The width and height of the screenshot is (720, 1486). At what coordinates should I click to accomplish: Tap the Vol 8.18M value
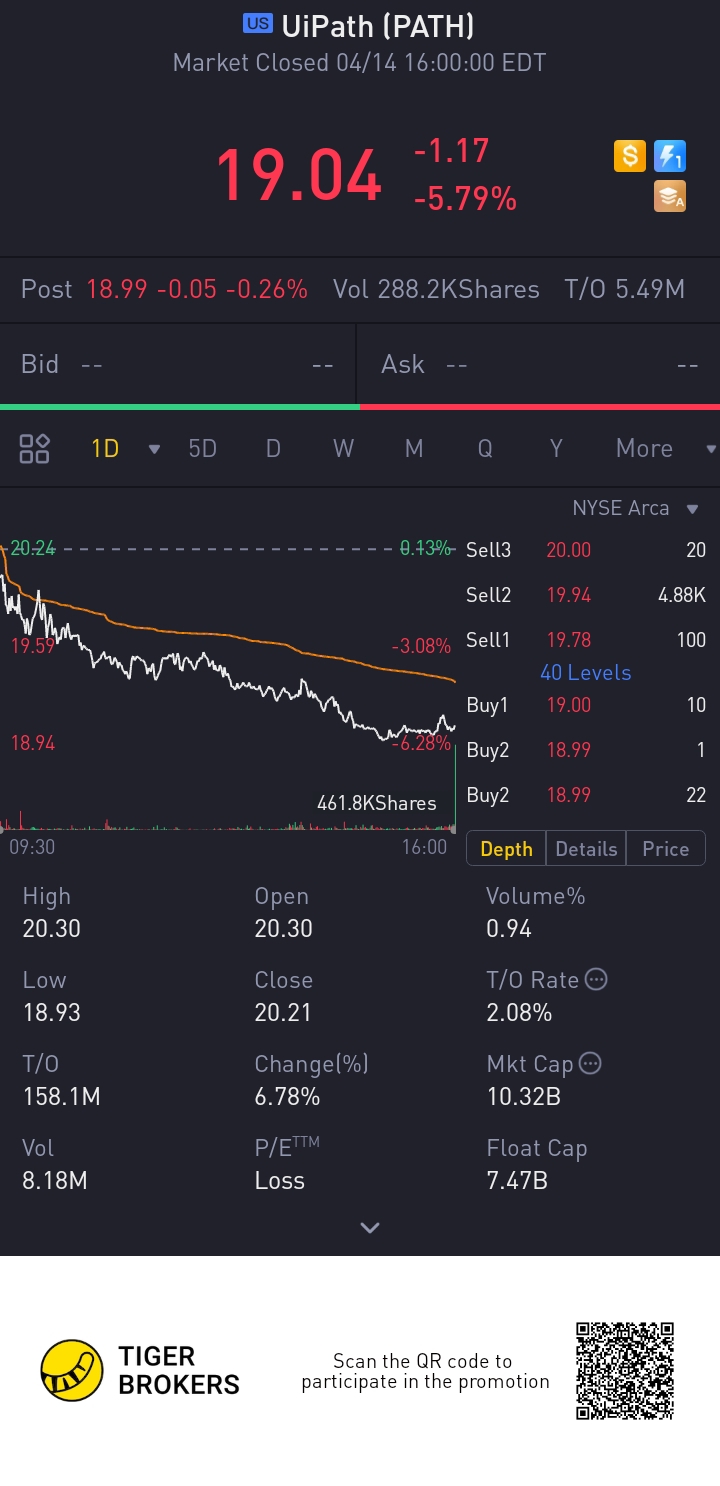[x=55, y=1181]
